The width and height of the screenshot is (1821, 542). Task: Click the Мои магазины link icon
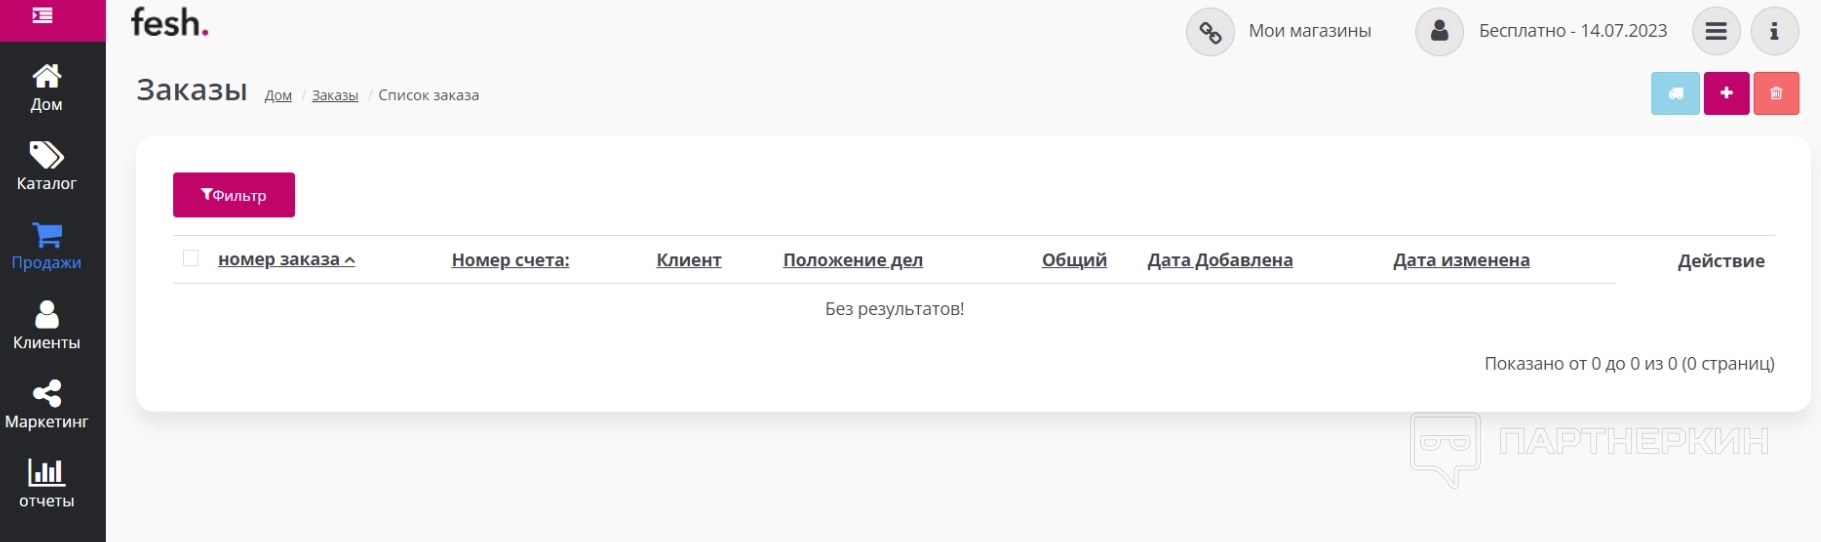pos(1210,32)
